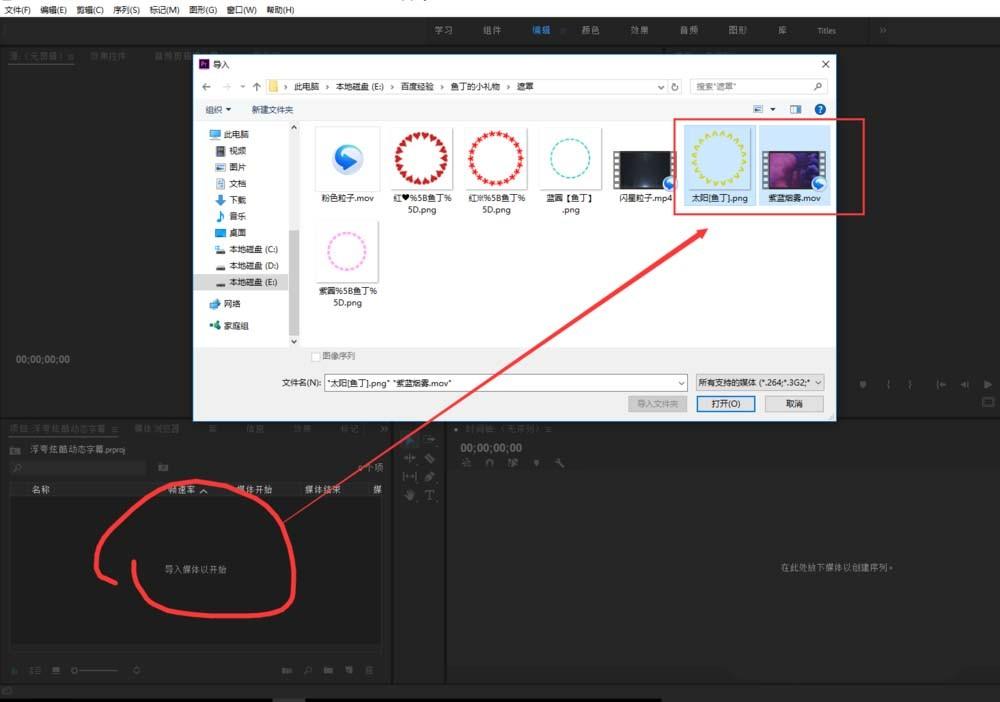Switch to the 颜色 workspace tab
Image resolution: width=1000 pixels, height=702 pixels.
click(590, 30)
